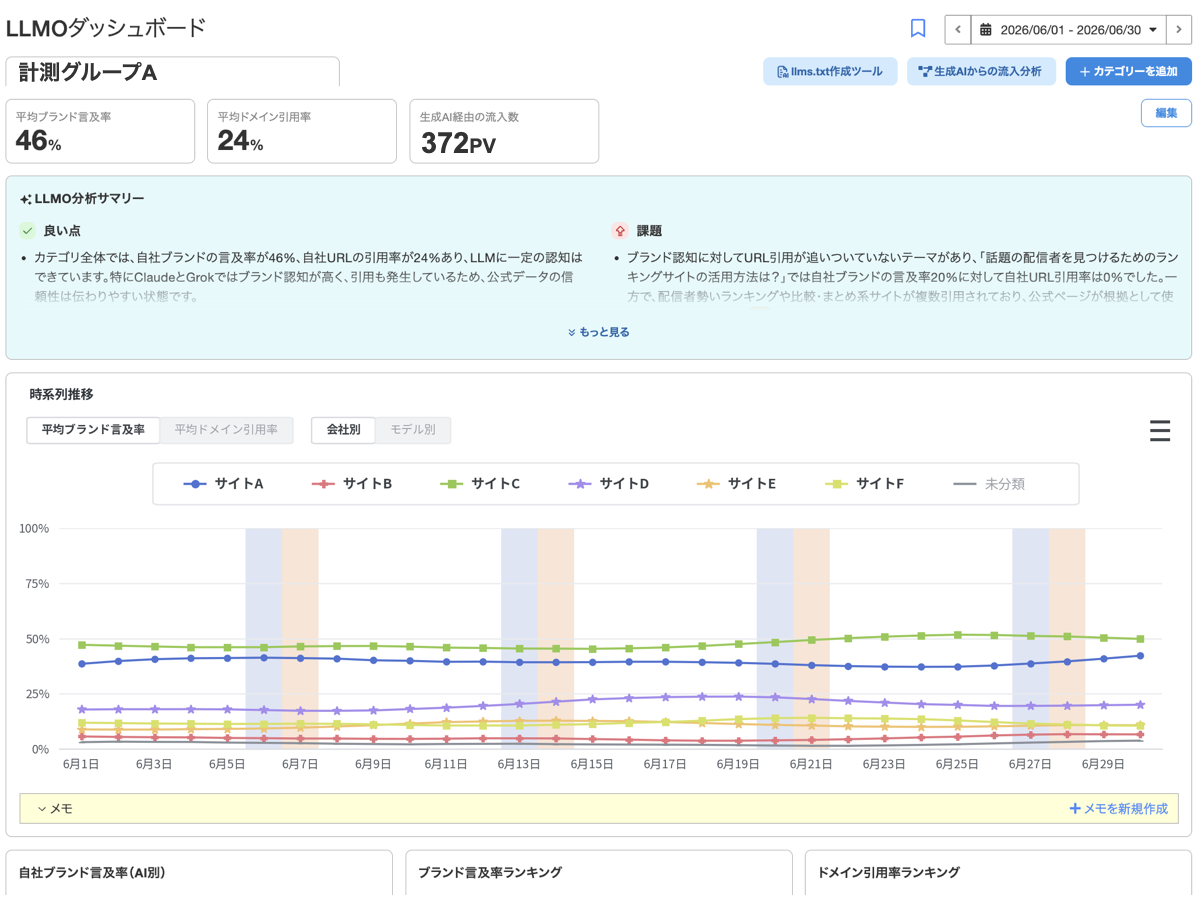Go to previous date range arrow
Image resolution: width=1196 pixels, height=904 pixels.
point(958,30)
